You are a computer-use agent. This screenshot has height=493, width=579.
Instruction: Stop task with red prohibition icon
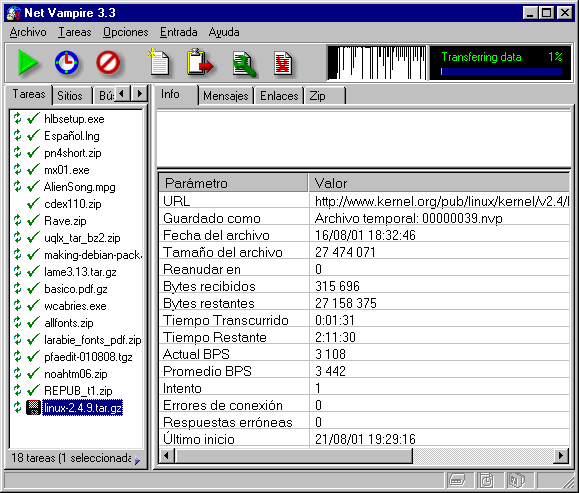[x=108, y=63]
